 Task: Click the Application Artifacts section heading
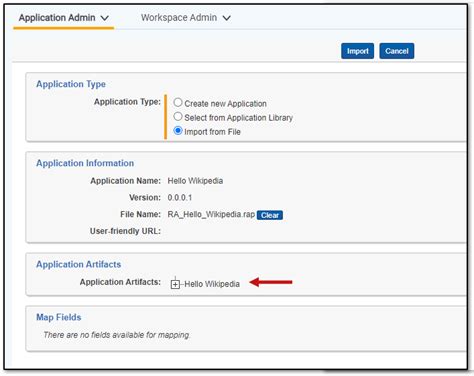pos(79,264)
